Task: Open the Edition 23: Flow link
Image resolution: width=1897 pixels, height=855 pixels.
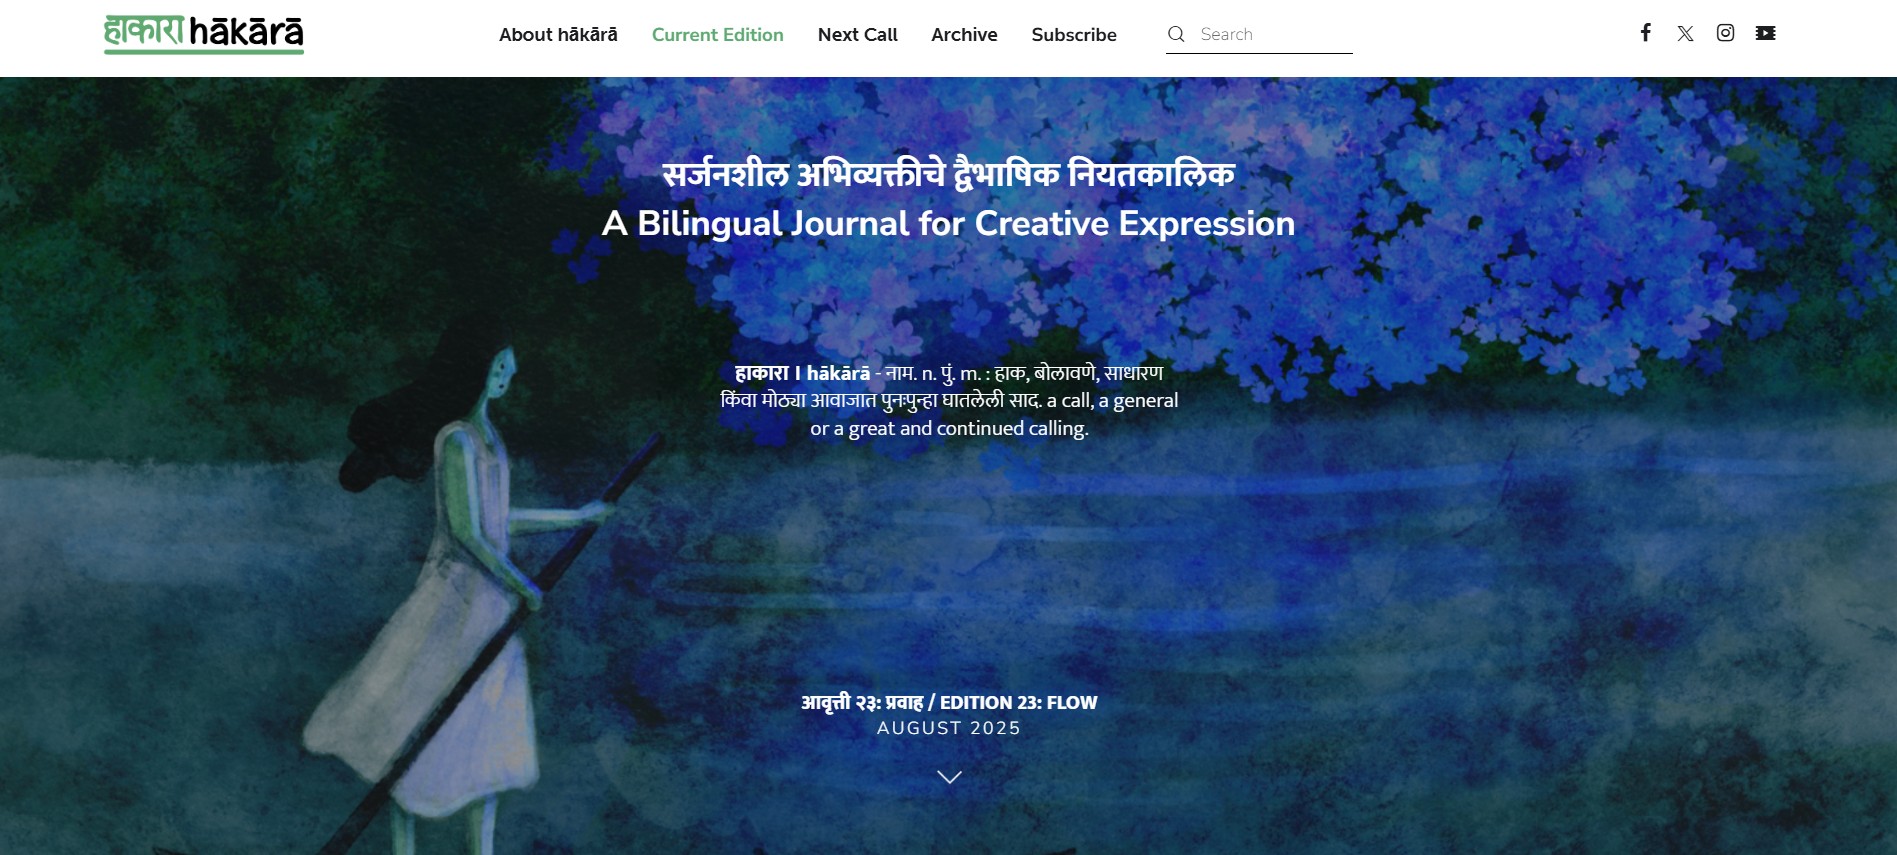Action: tap(949, 703)
